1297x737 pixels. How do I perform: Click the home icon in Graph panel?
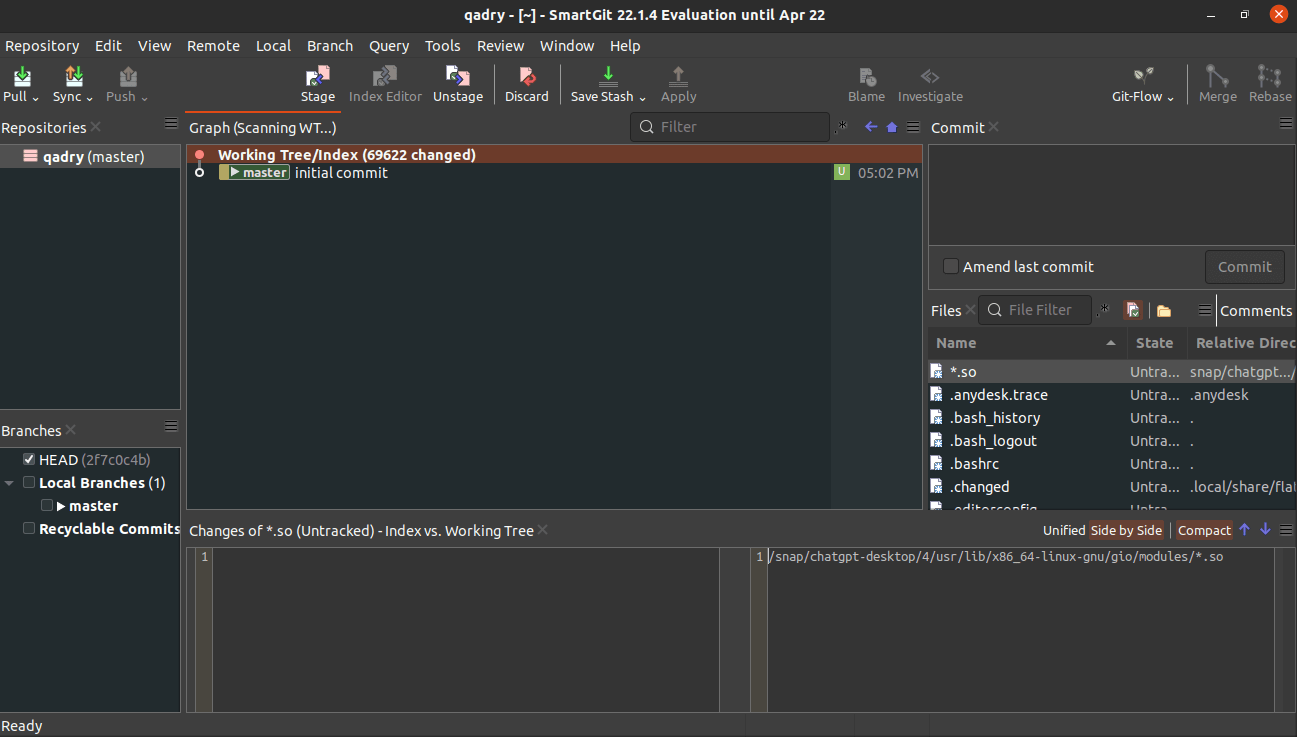pos(892,127)
